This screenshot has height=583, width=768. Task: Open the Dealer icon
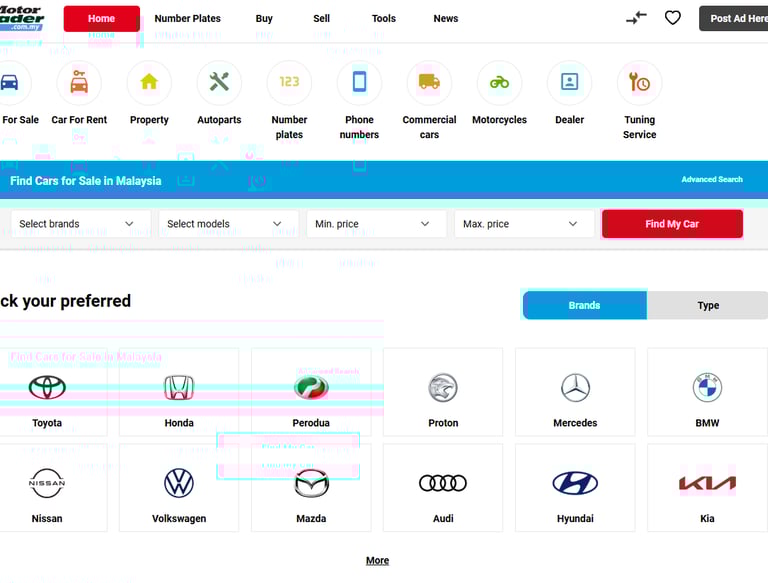point(569,82)
